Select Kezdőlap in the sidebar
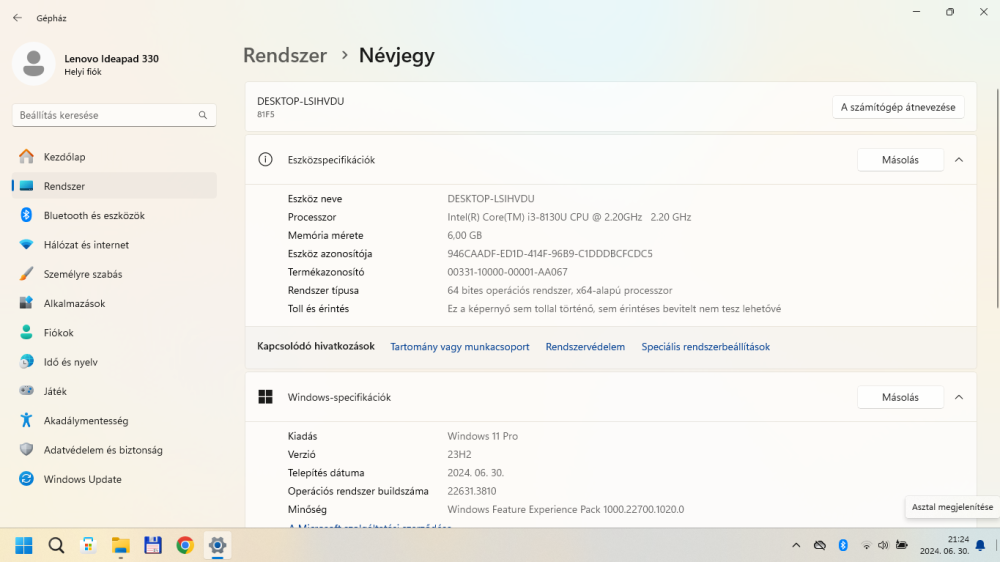This screenshot has width=1000, height=562. (64, 157)
